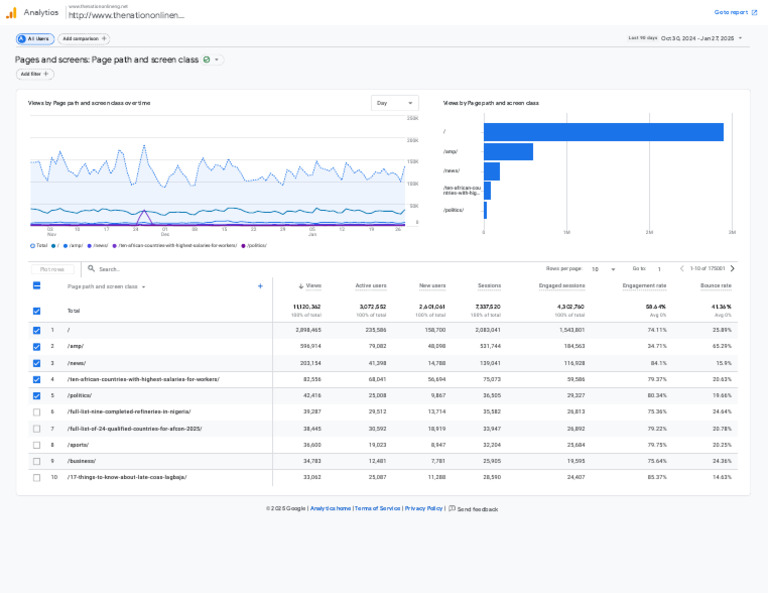
Task: Open the 'Go to report' external link
Action: 735,12
